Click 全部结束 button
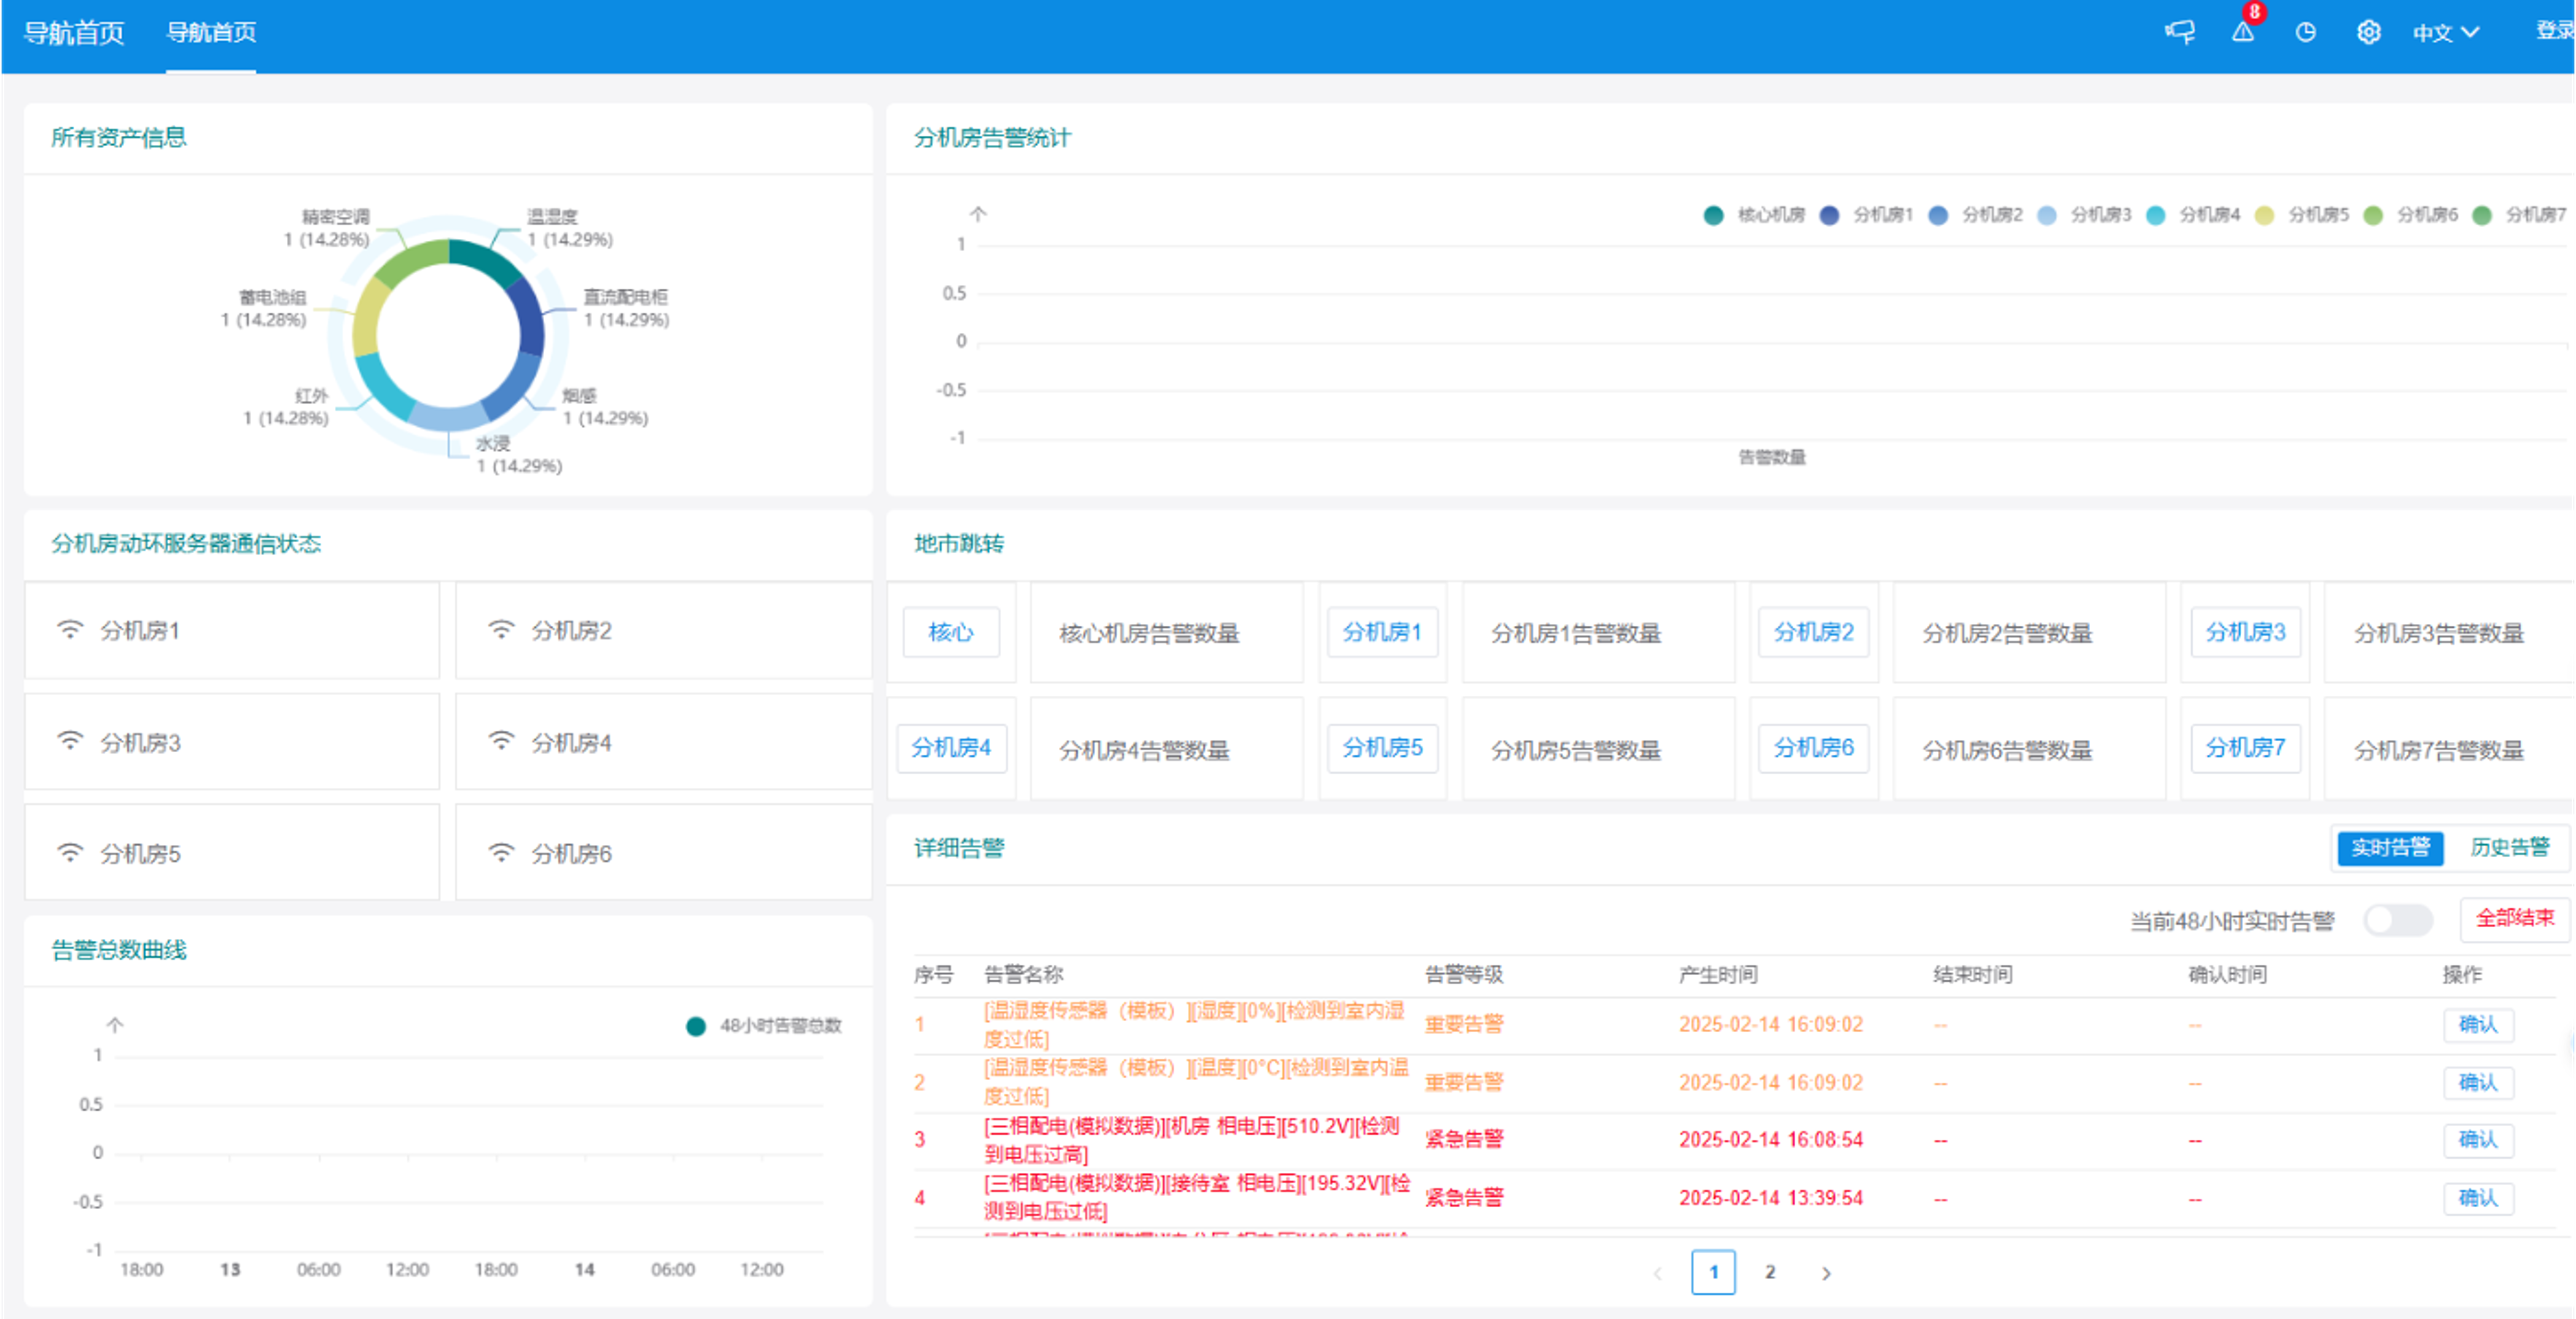The image size is (2576, 1319). (2514, 918)
